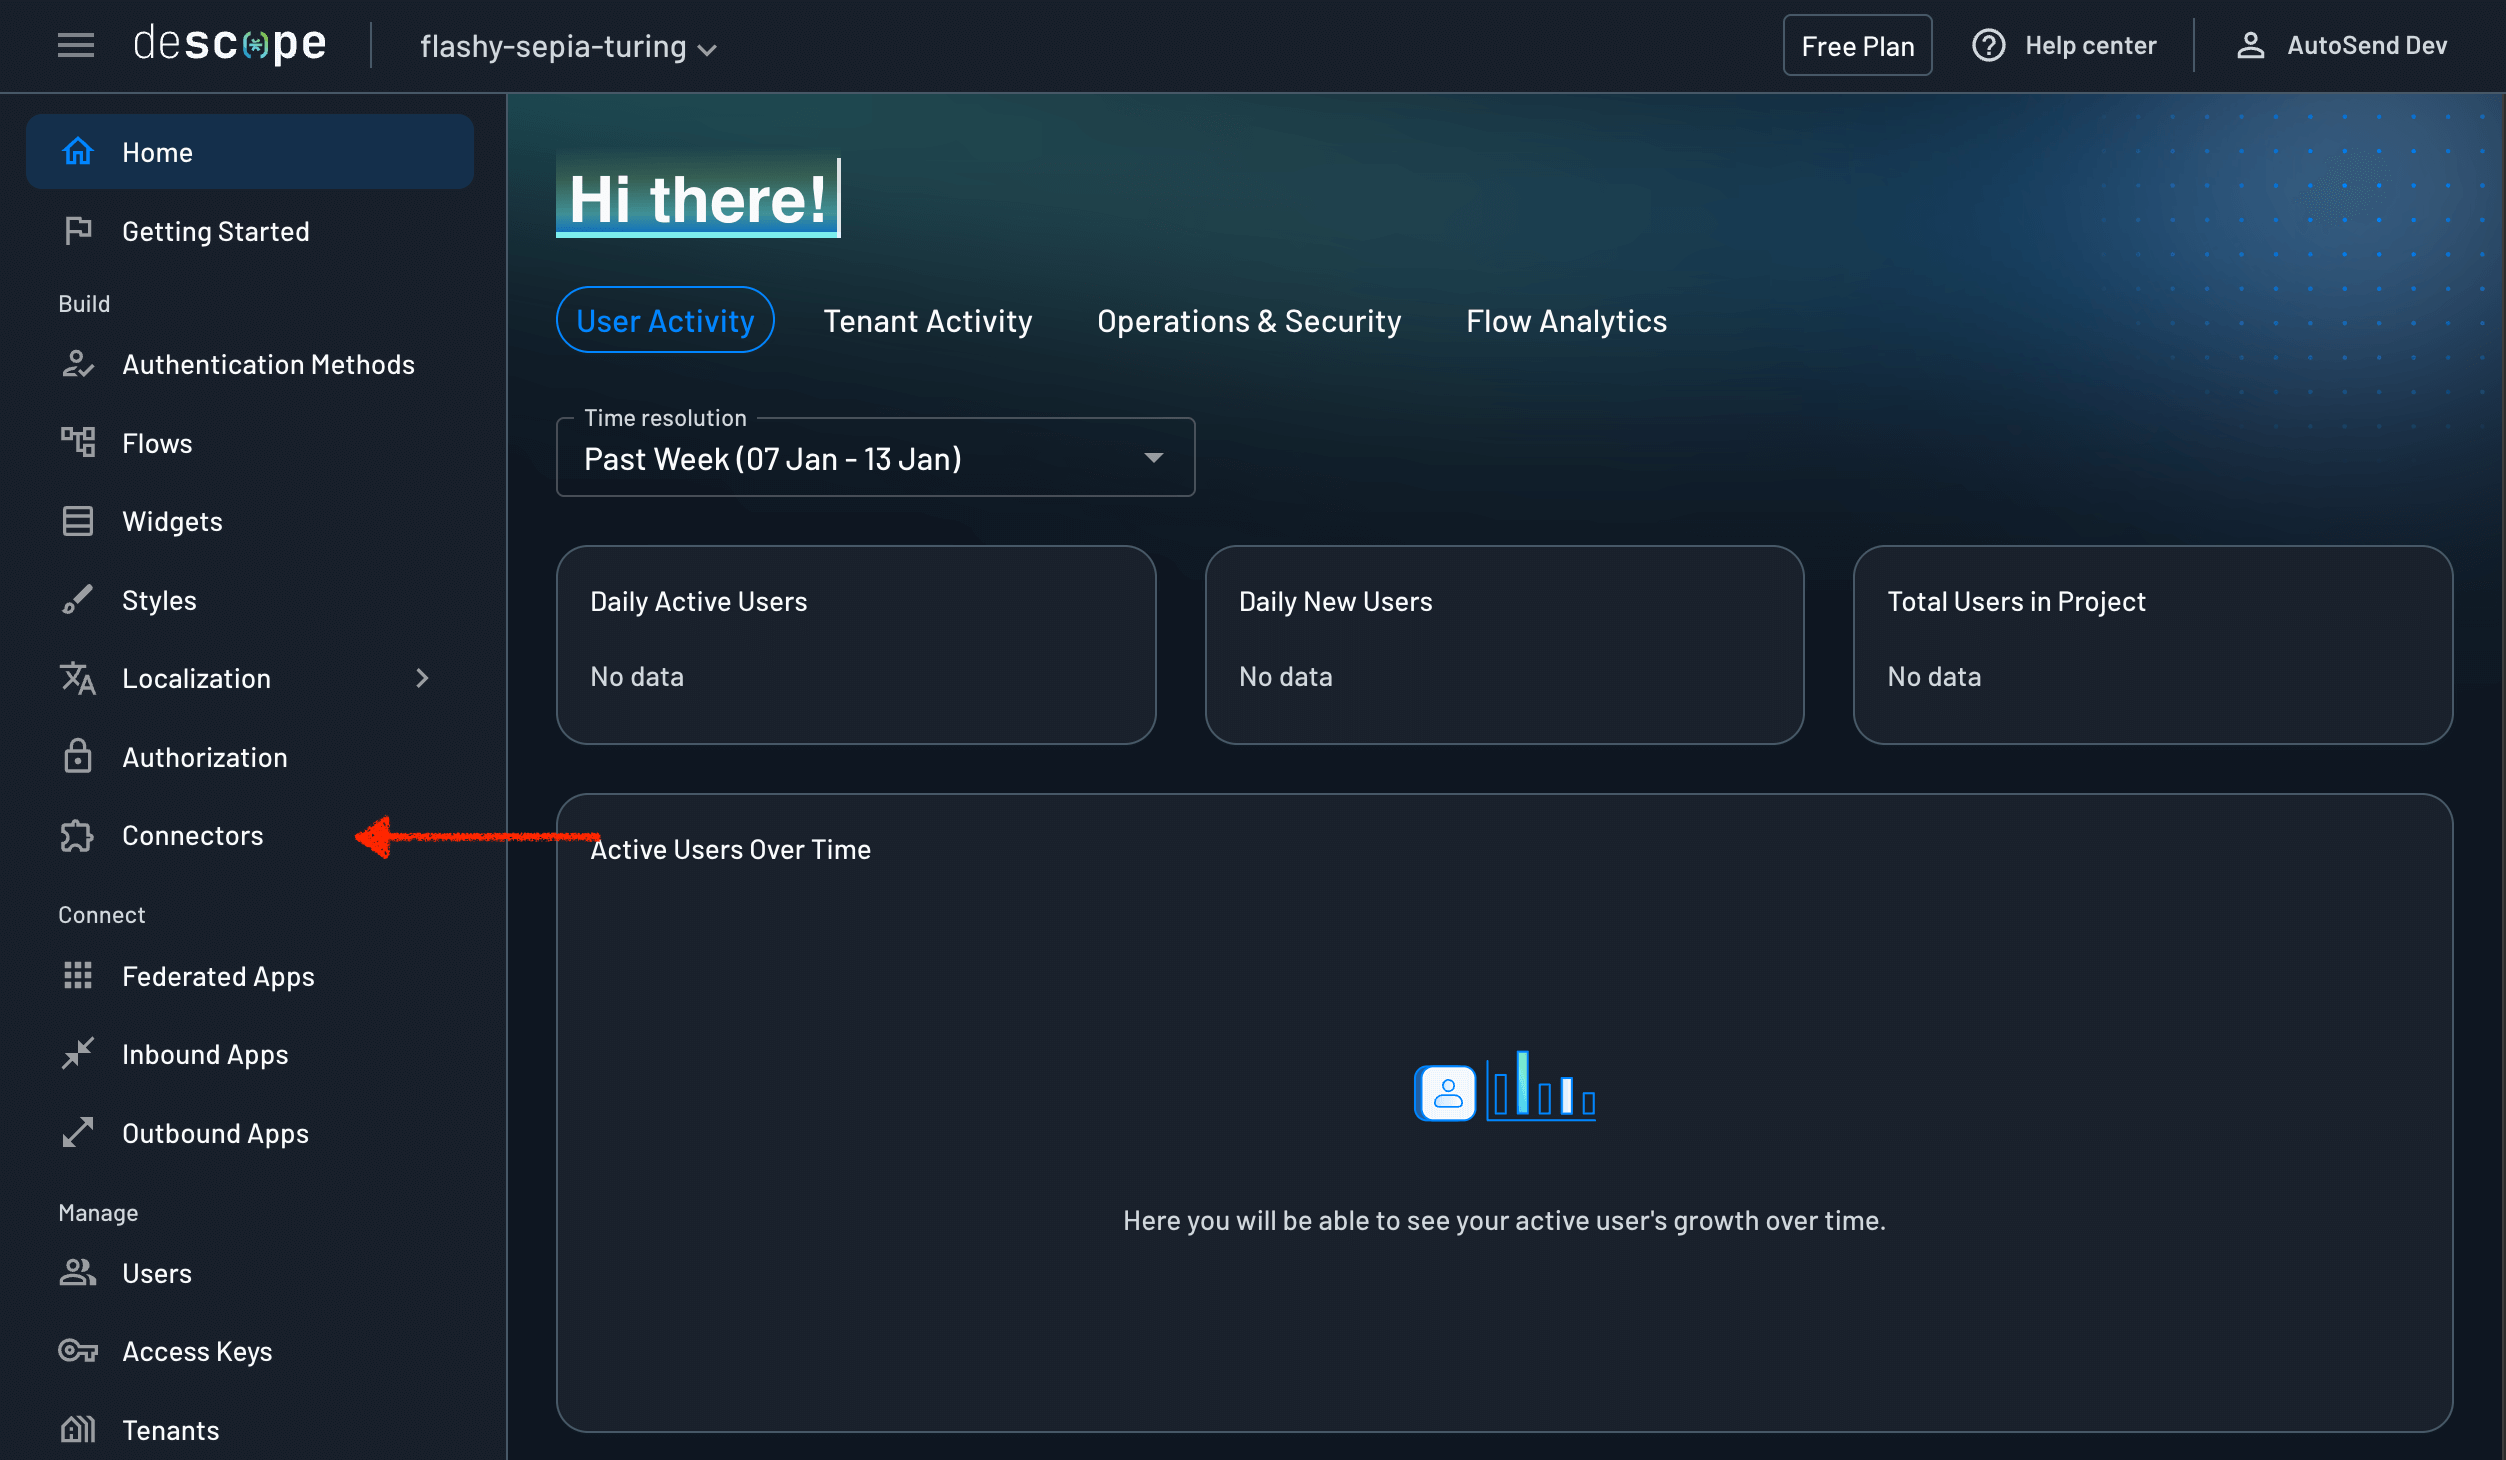Click the Flows sidebar icon
2506x1460 pixels.
(x=78, y=442)
